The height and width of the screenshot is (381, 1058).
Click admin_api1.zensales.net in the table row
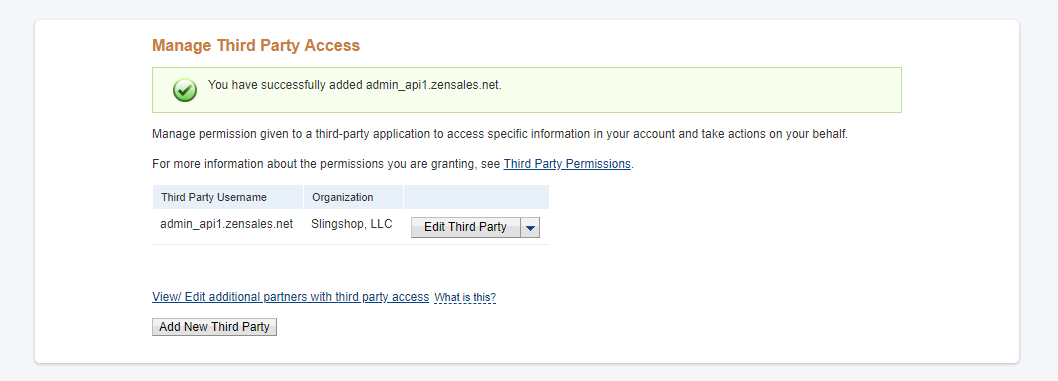227,224
